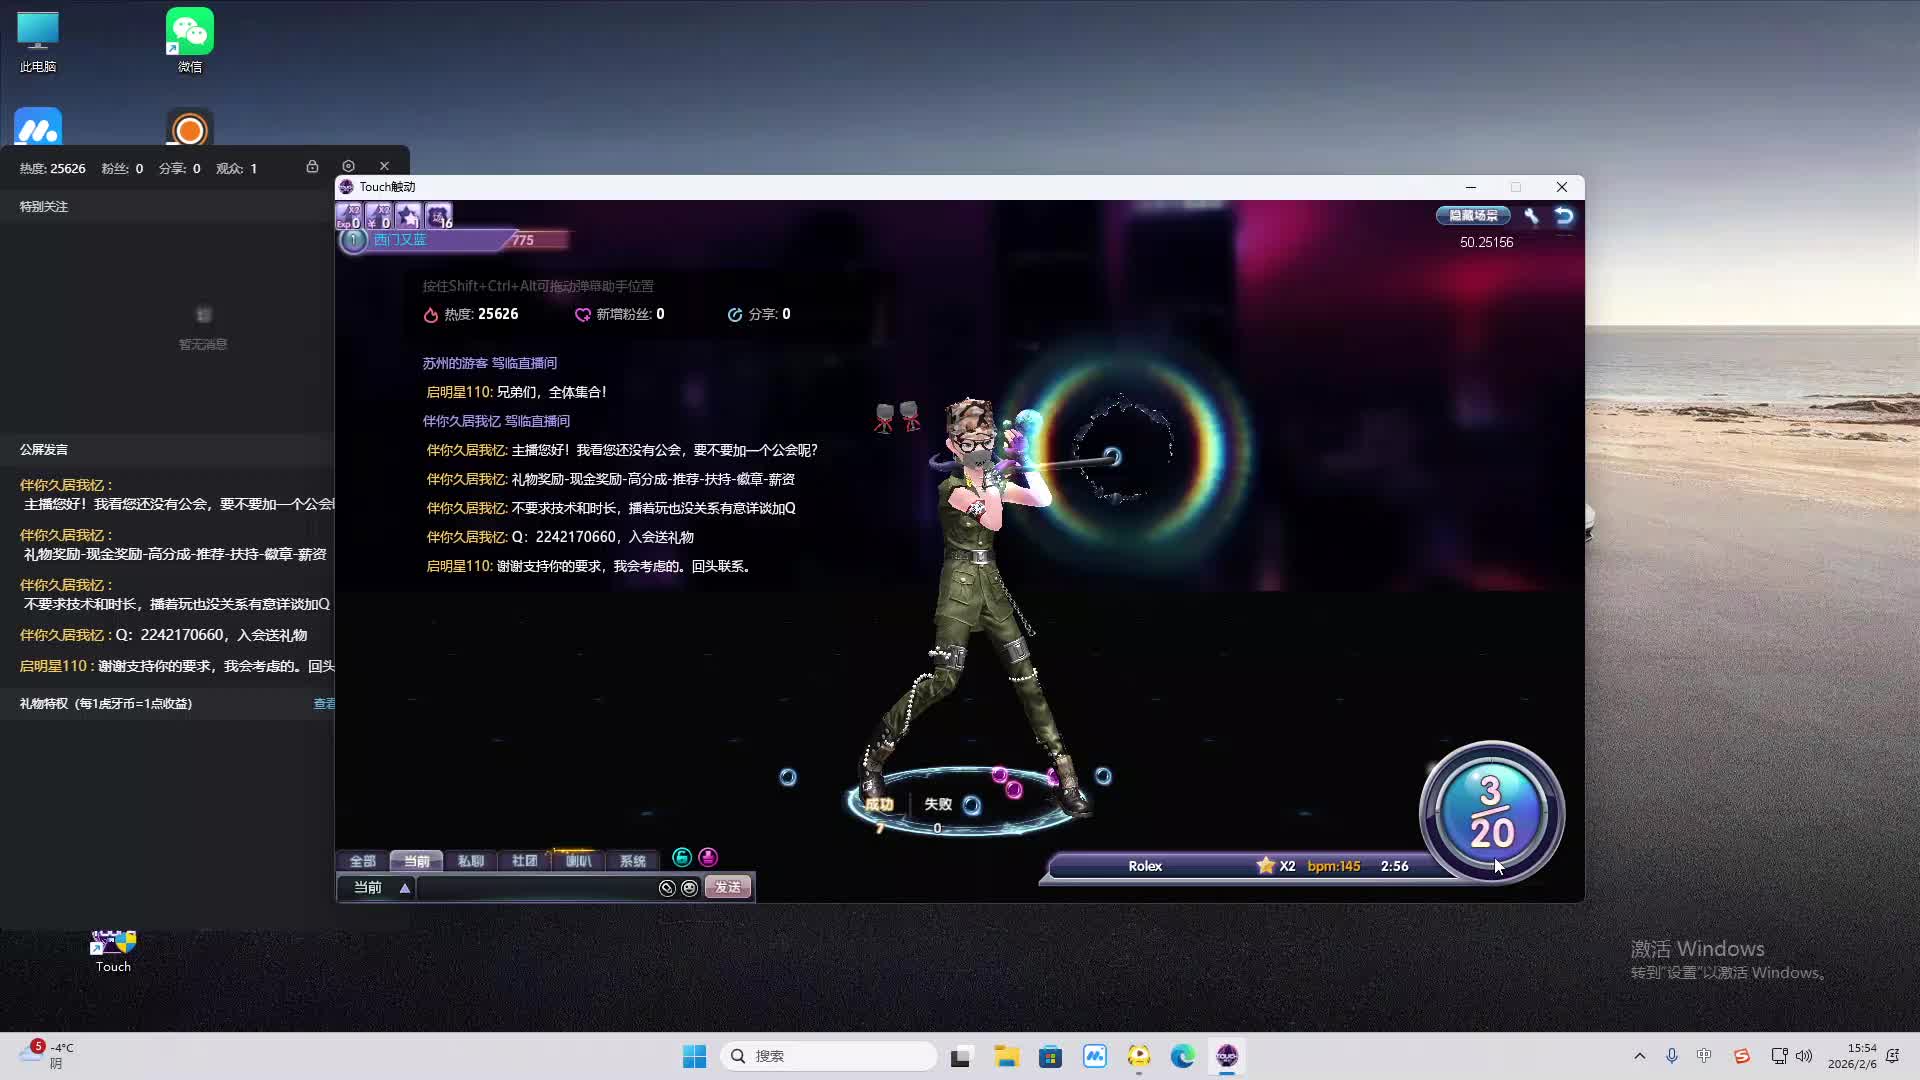The image size is (1920, 1080).
Task: Click the chat message input field
Action: coord(535,888)
